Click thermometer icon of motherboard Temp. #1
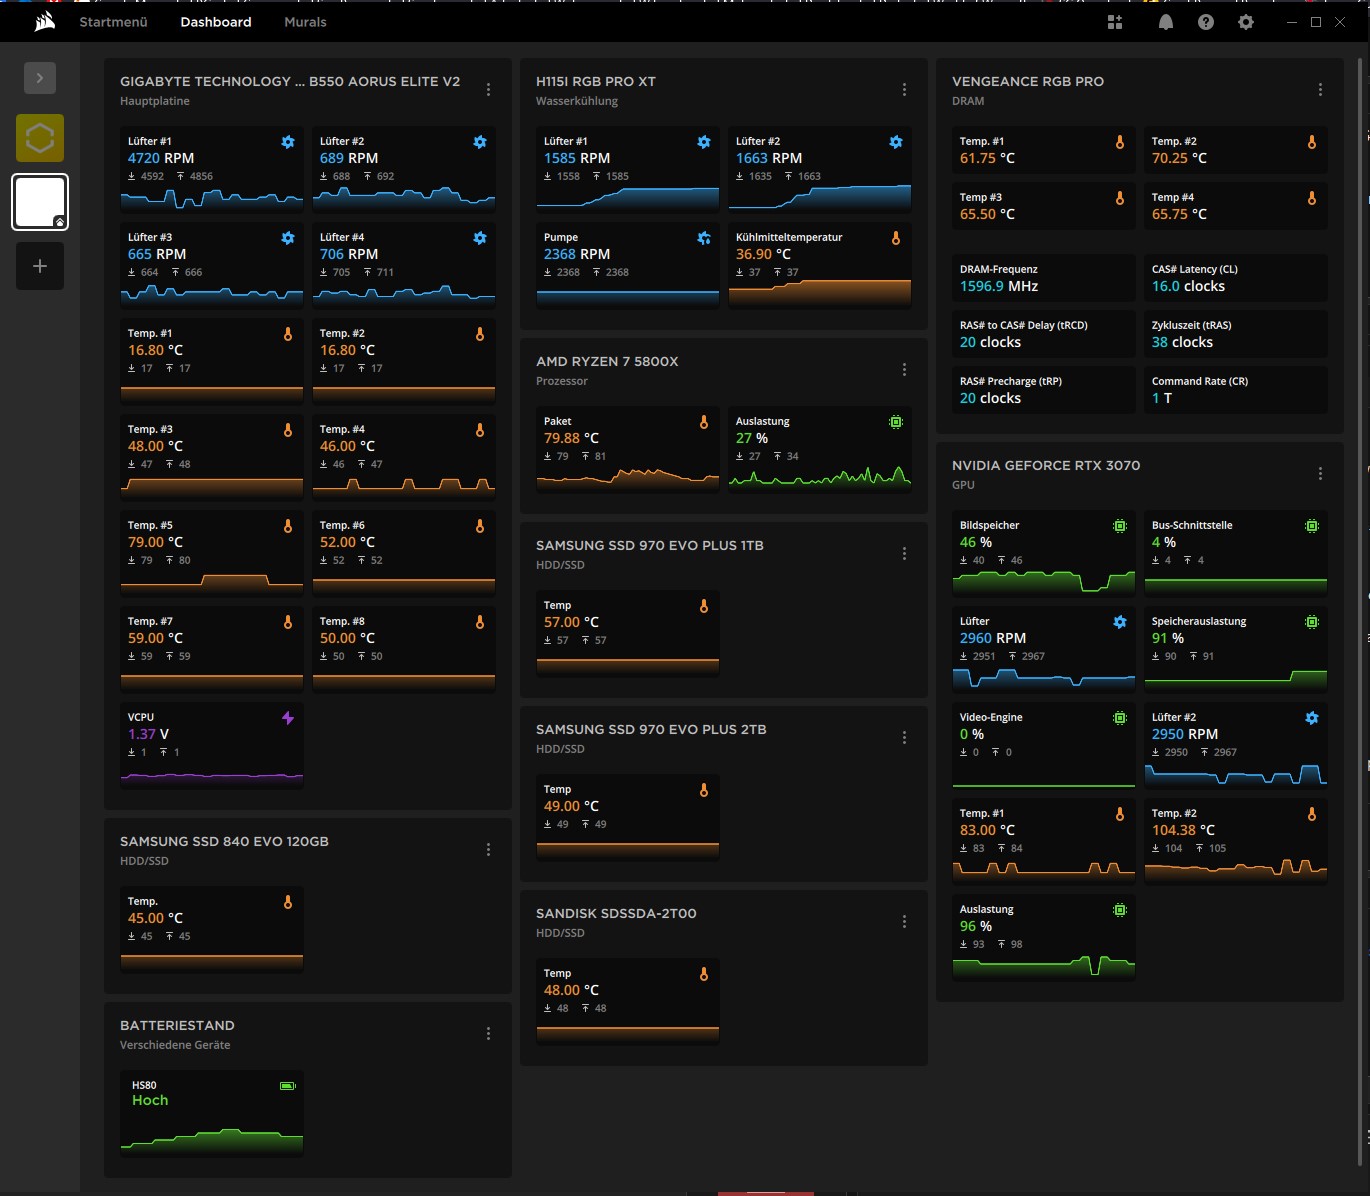Viewport: 1370px width, 1196px height. pyautogui.click(x=288, y=334)
